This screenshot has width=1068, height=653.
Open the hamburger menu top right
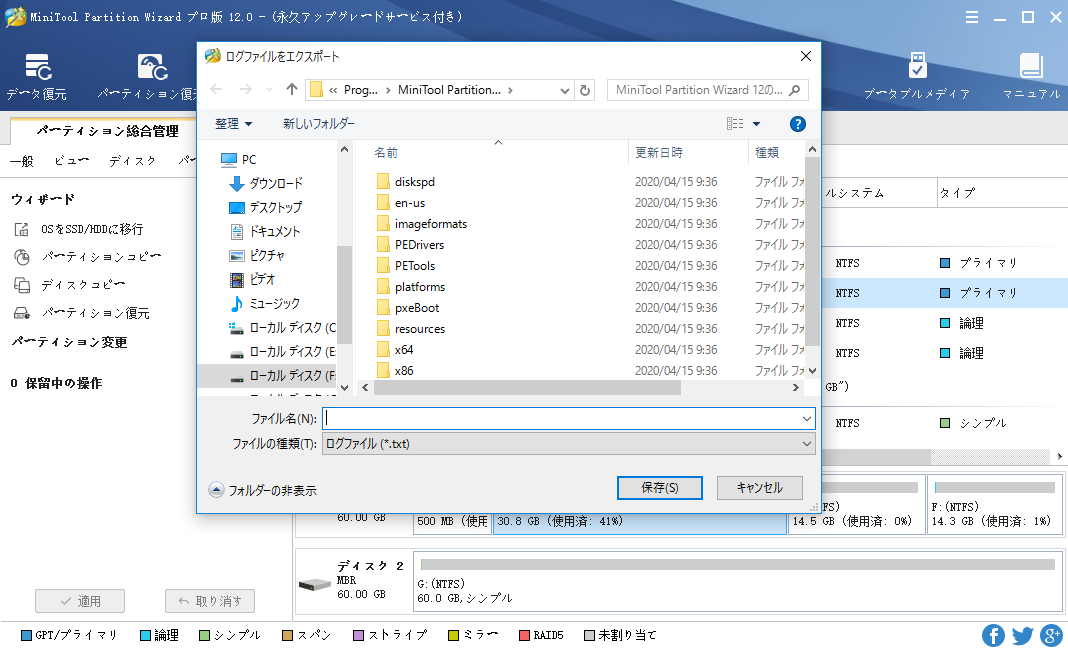coord(972,16)
